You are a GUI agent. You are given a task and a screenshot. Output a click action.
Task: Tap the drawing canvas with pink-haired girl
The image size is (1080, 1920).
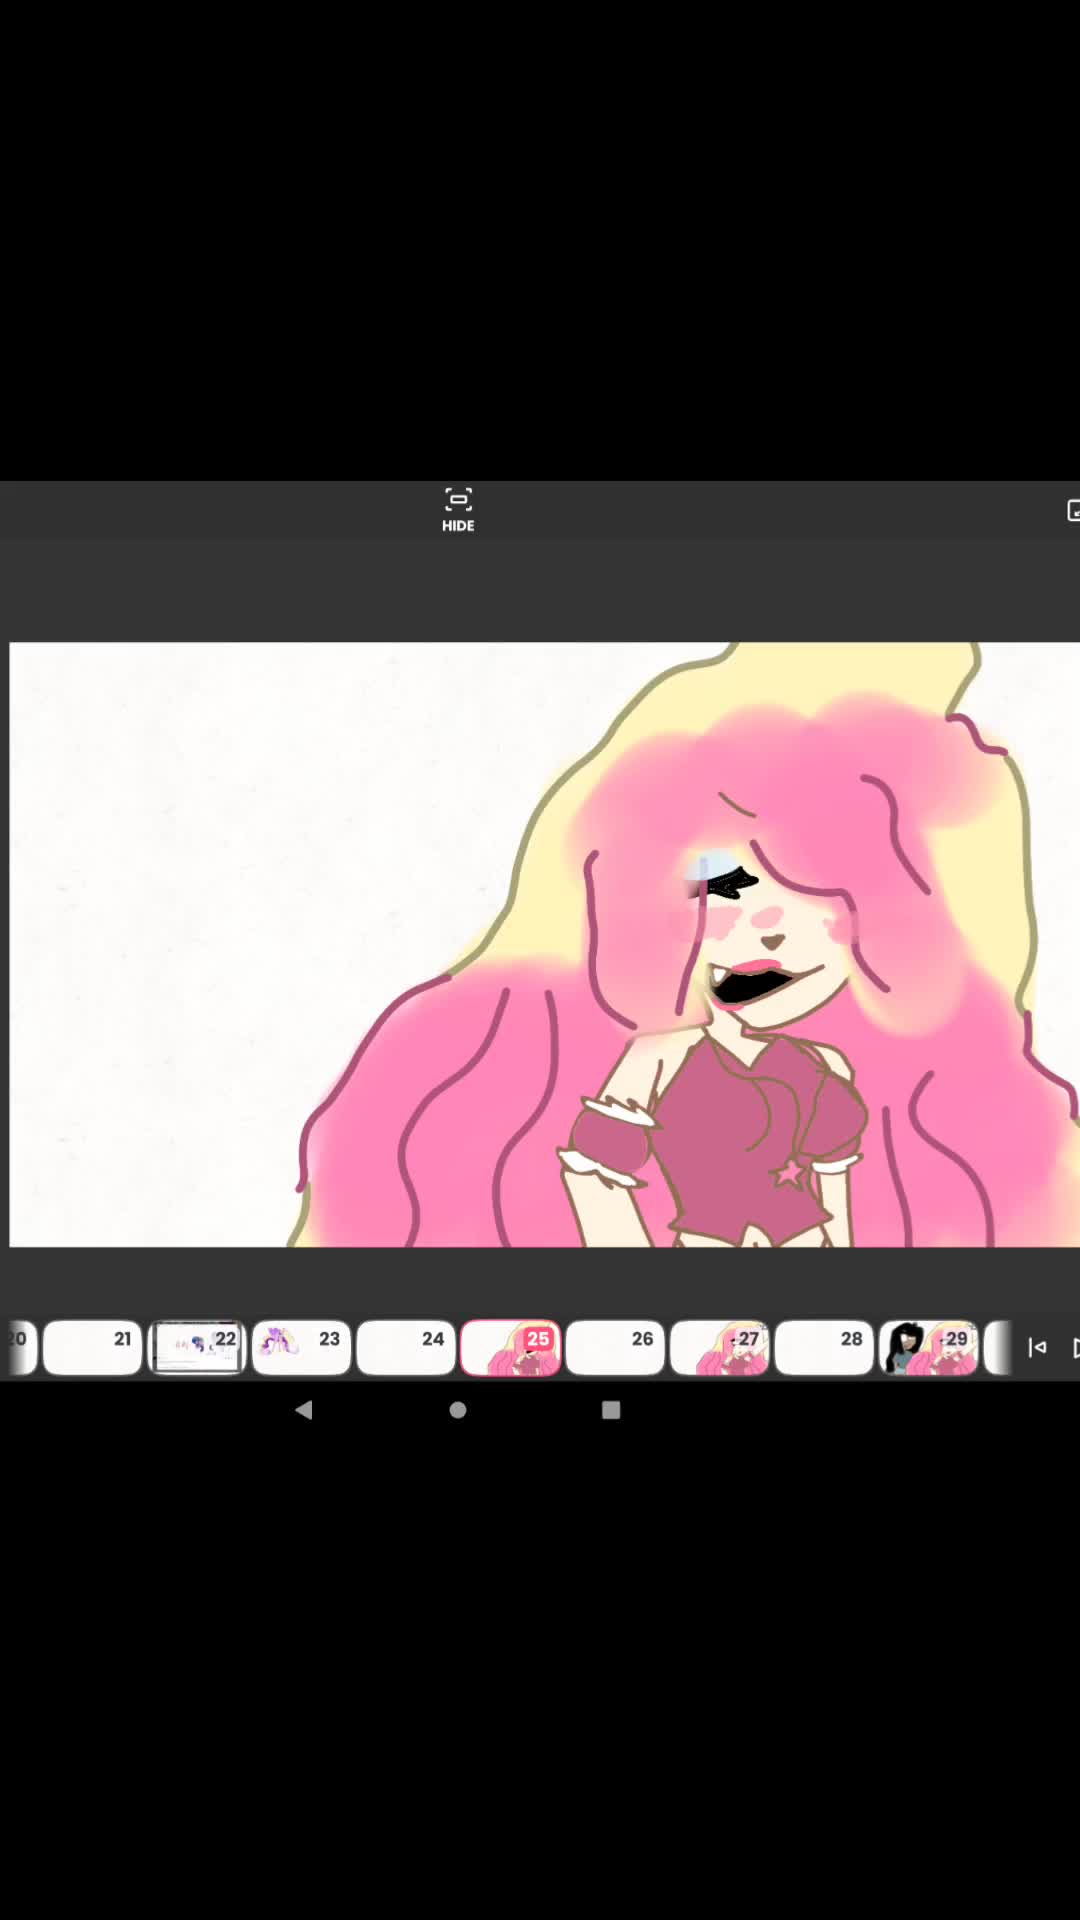point(544,944)
